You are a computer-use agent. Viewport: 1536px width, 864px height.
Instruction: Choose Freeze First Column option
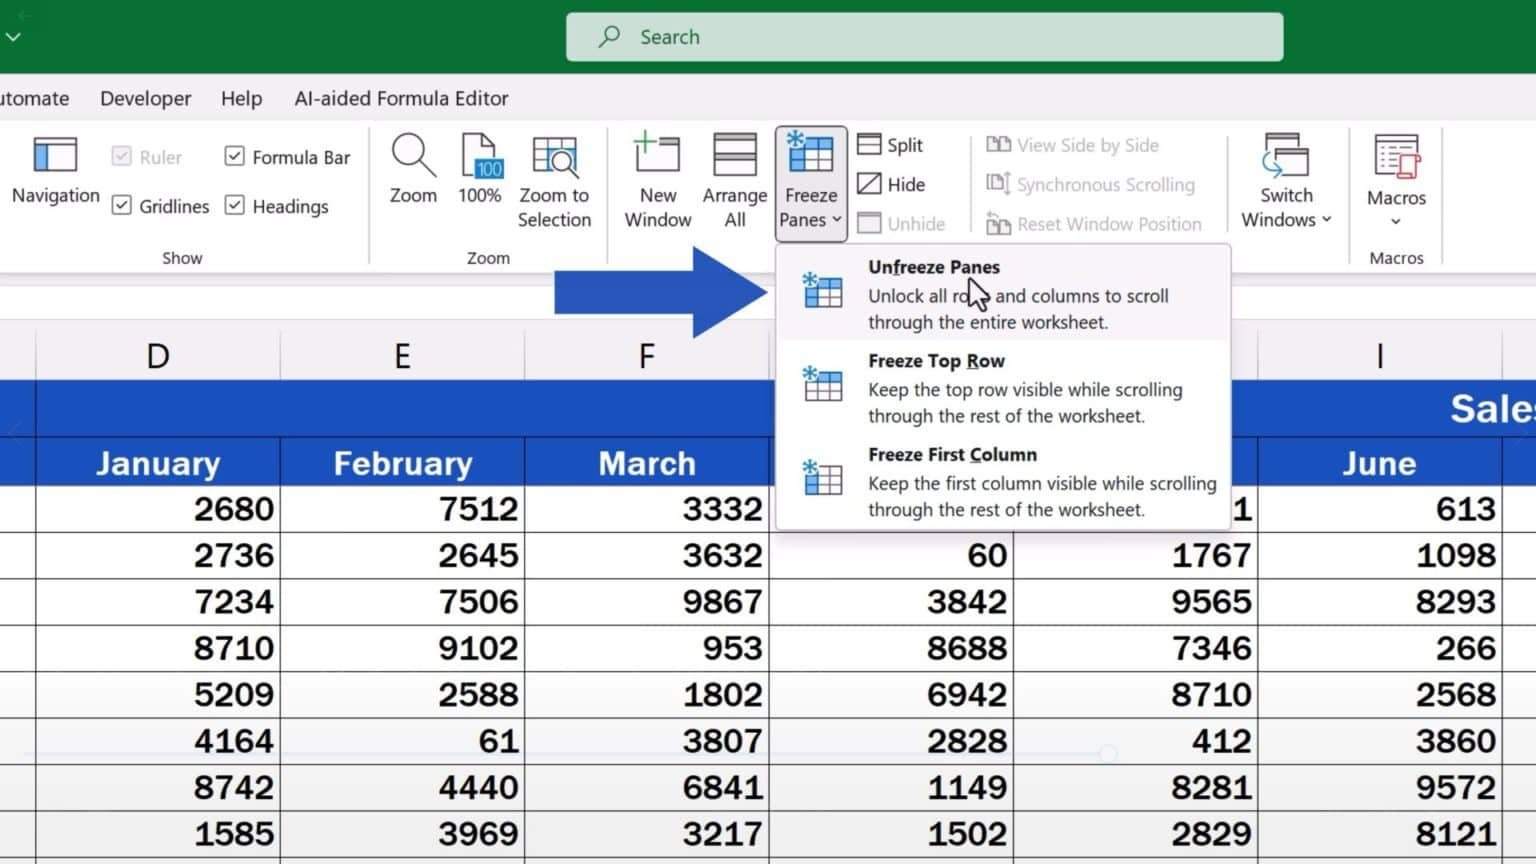point(951,454)
